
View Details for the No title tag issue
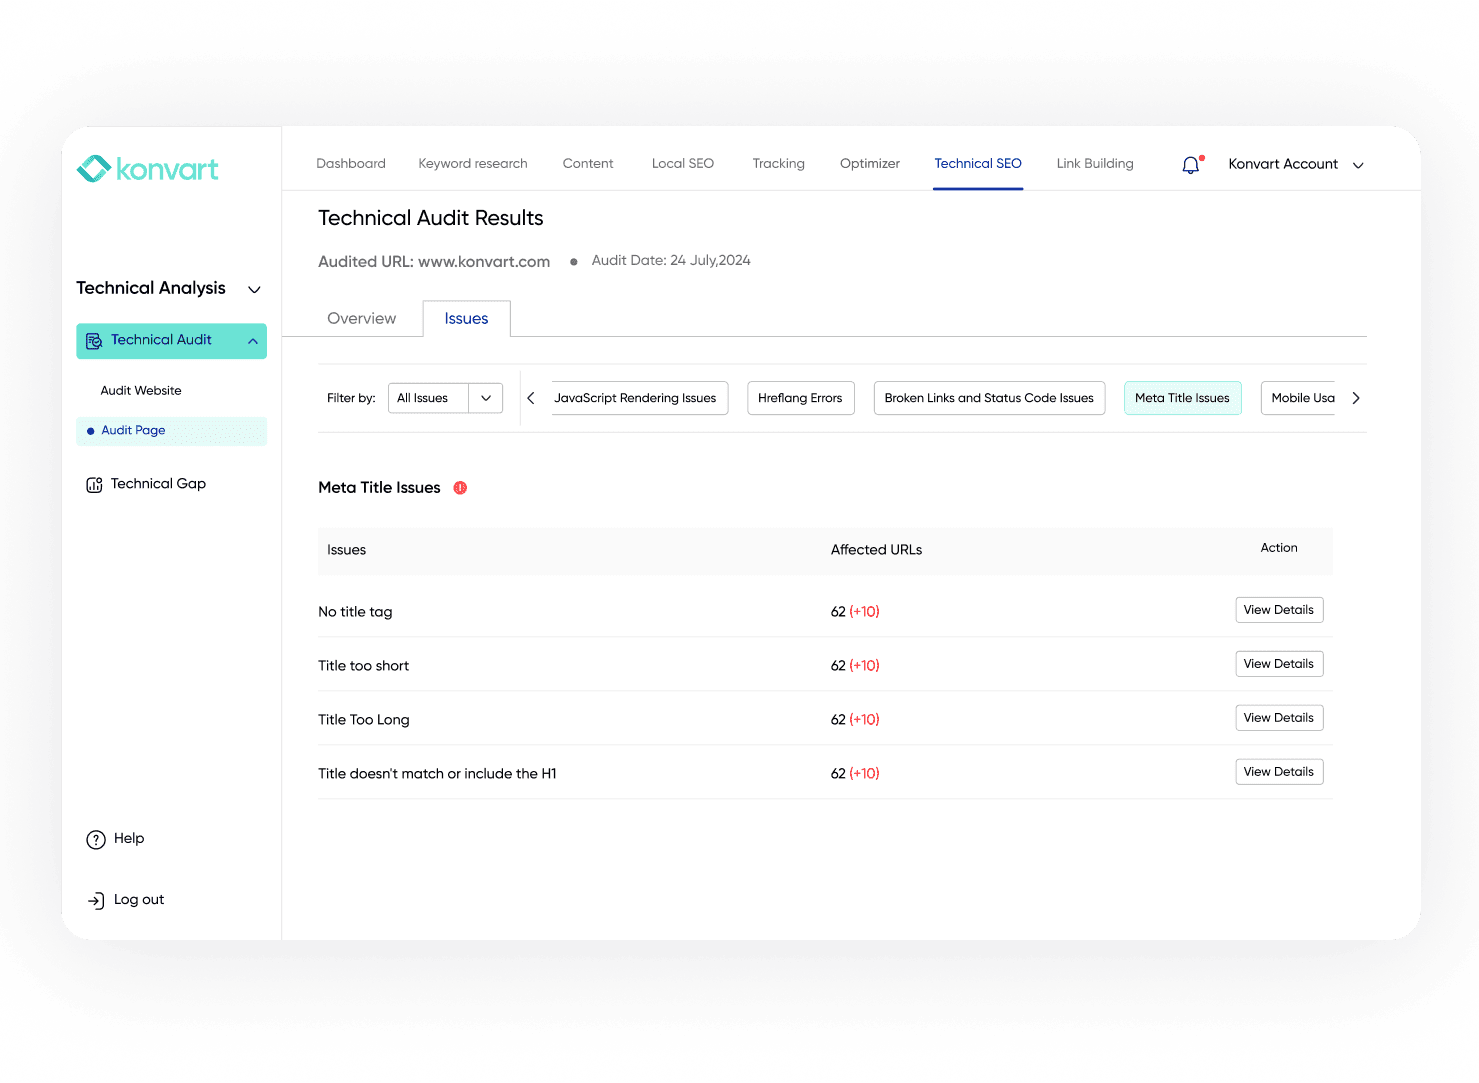pos(1278,610)
